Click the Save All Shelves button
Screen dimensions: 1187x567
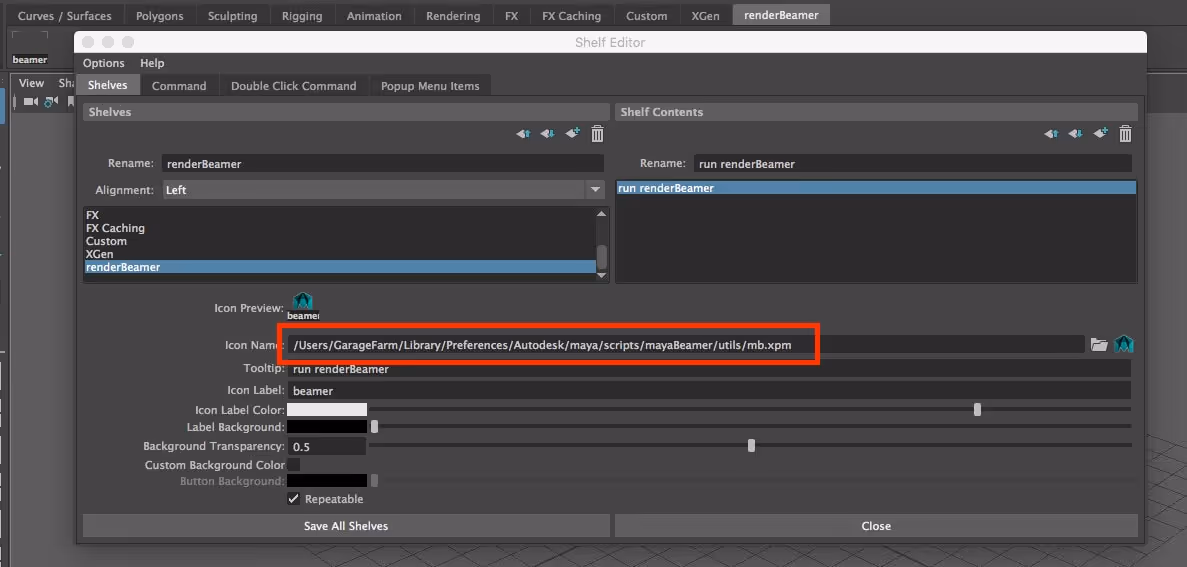tap(346, 525)
